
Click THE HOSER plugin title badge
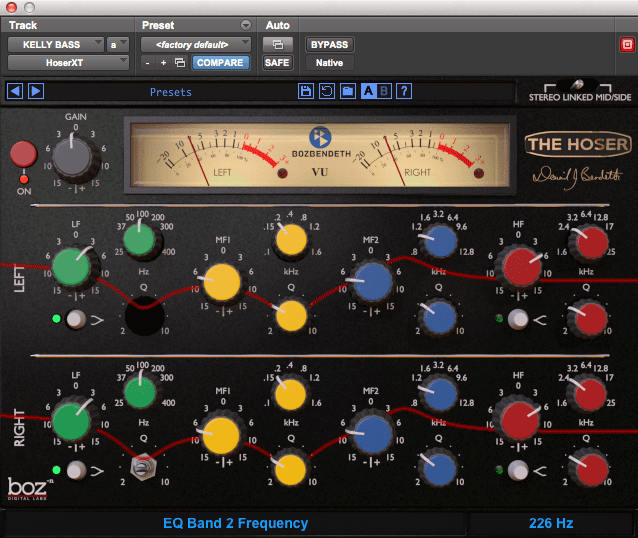tap(578, 144)
